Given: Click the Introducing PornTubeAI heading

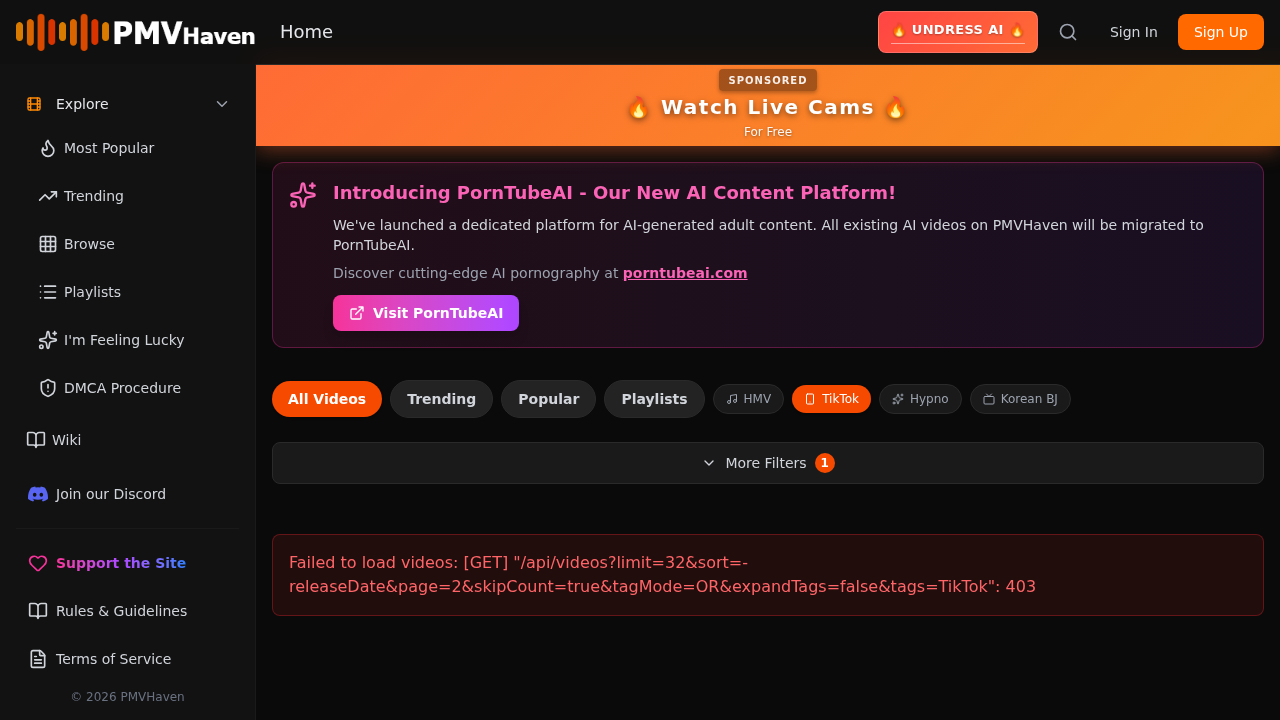Looking at the screenshot, I should (614, 193).
